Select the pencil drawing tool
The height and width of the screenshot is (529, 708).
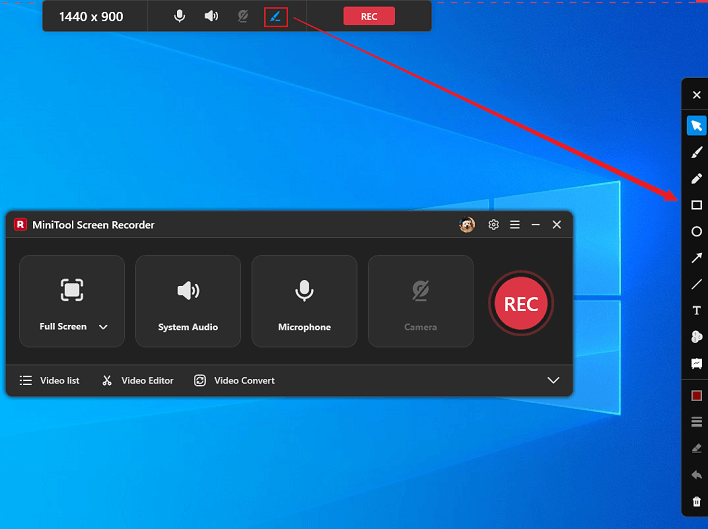(x=696, y=179)
